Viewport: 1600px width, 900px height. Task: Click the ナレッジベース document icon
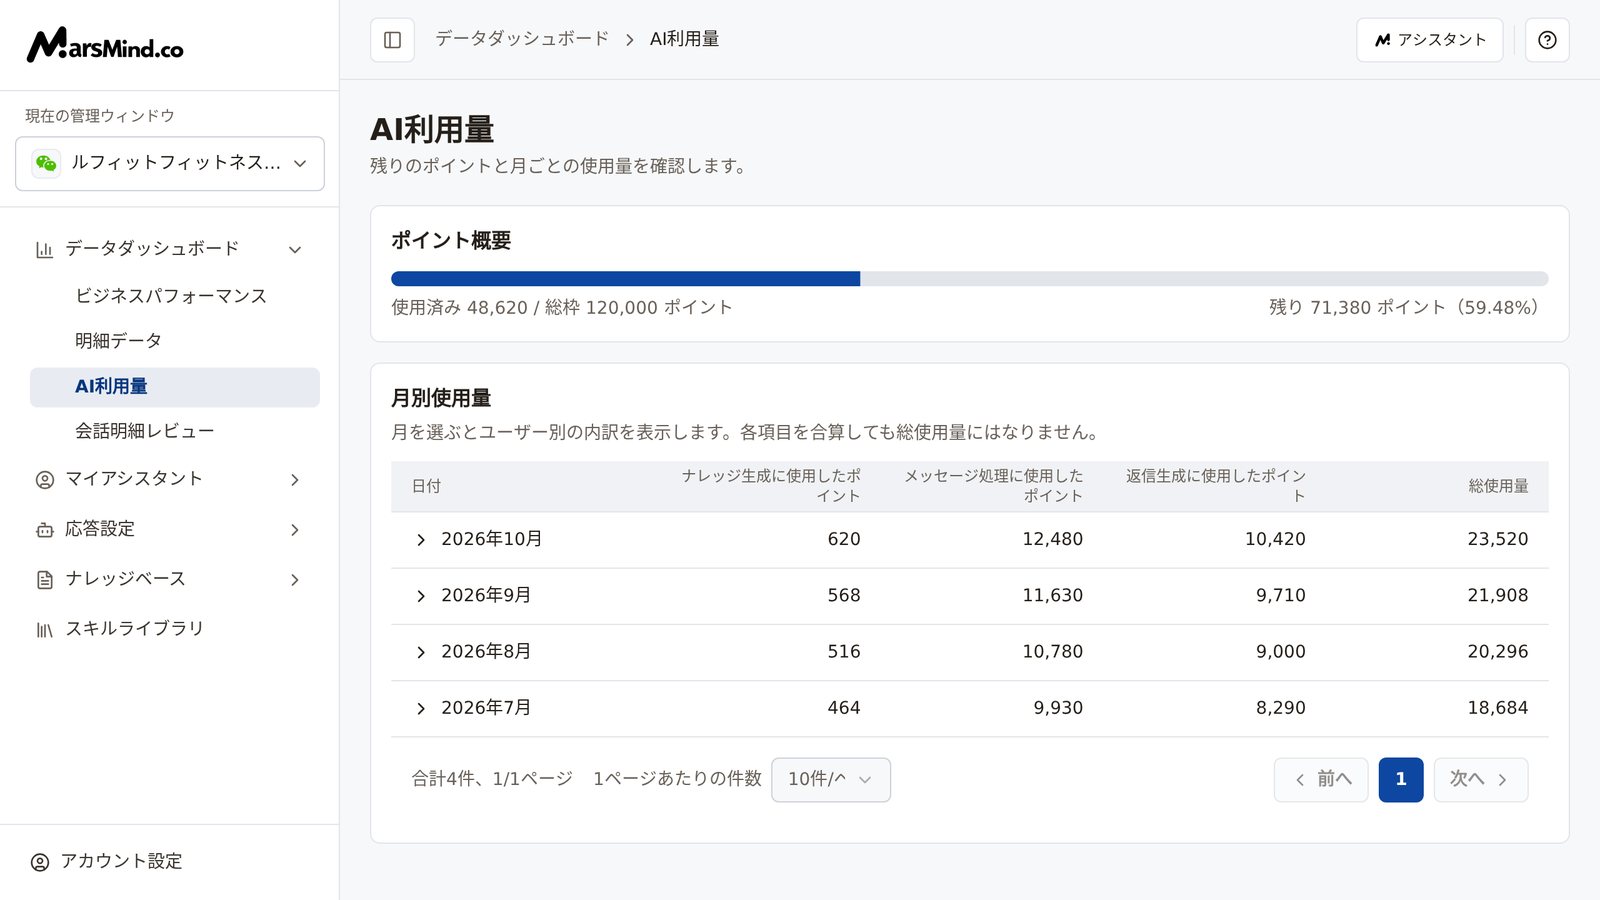(x=44, y=580)
